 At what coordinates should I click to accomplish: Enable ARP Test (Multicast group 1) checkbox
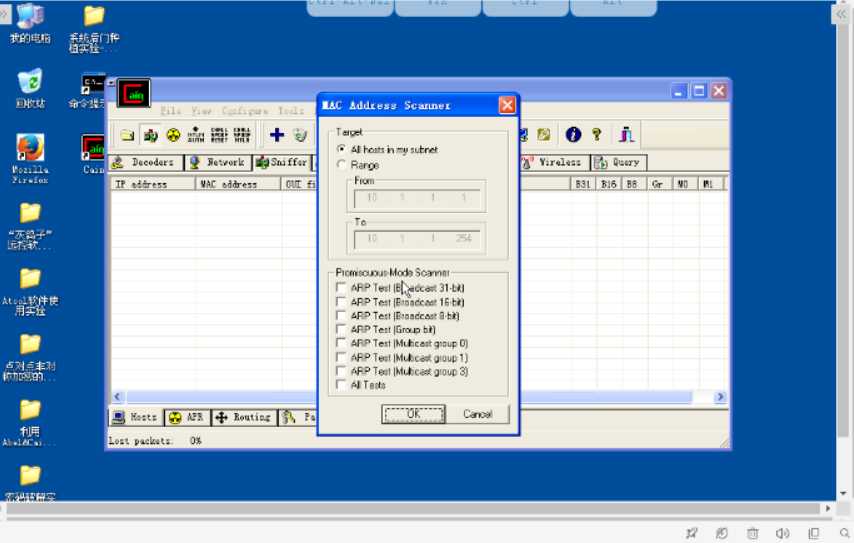point(341,357)
